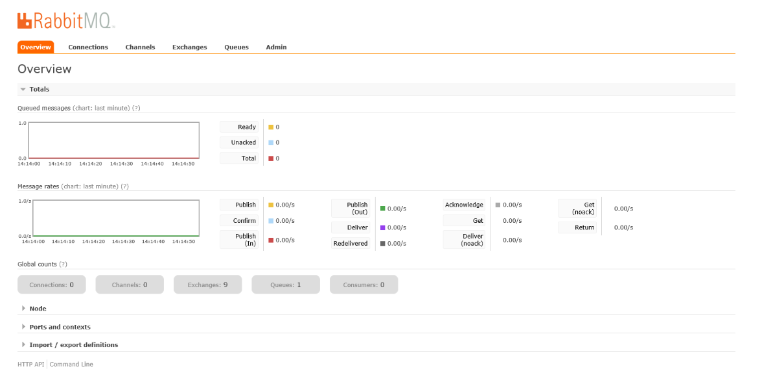This screenshot has height=384, width=762.
Task: Go to the Queues tab
Action: pos(236,47)
